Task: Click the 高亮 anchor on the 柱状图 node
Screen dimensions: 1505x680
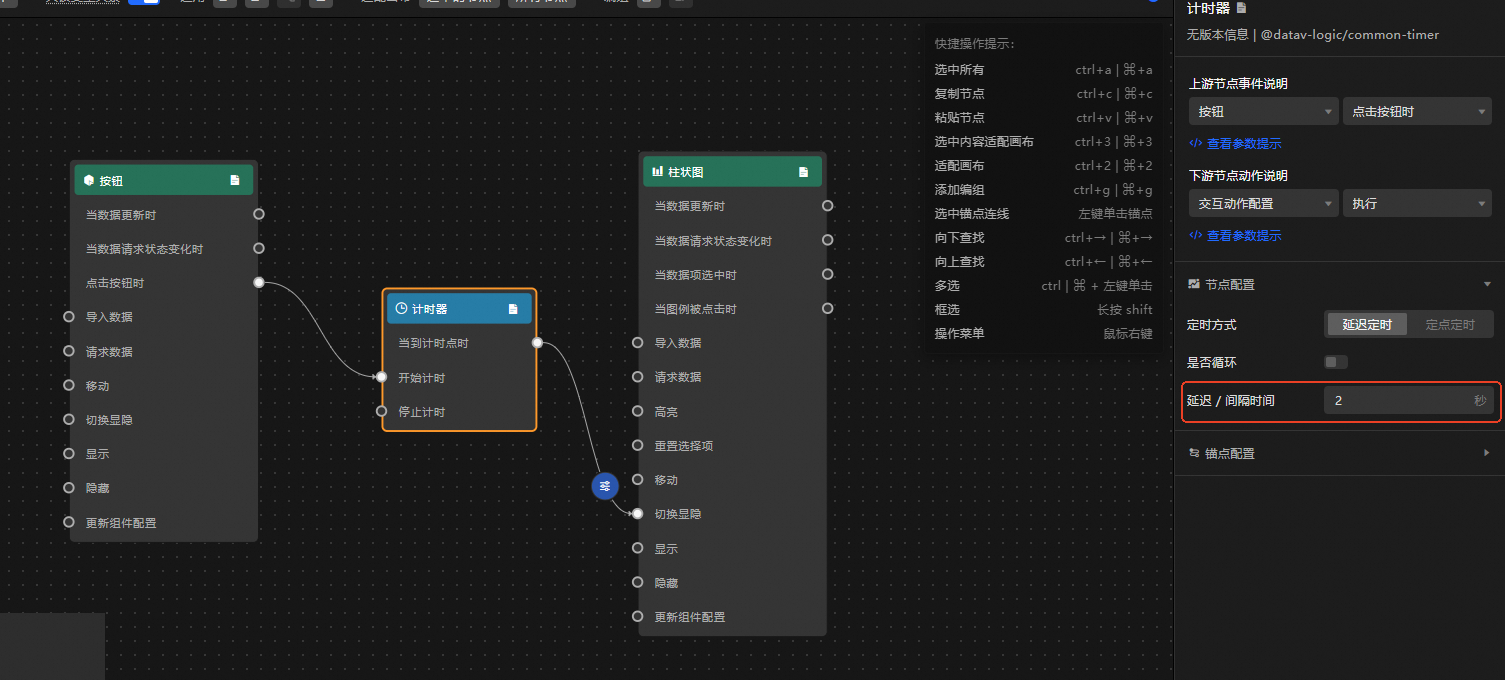Action: (638, 411)
